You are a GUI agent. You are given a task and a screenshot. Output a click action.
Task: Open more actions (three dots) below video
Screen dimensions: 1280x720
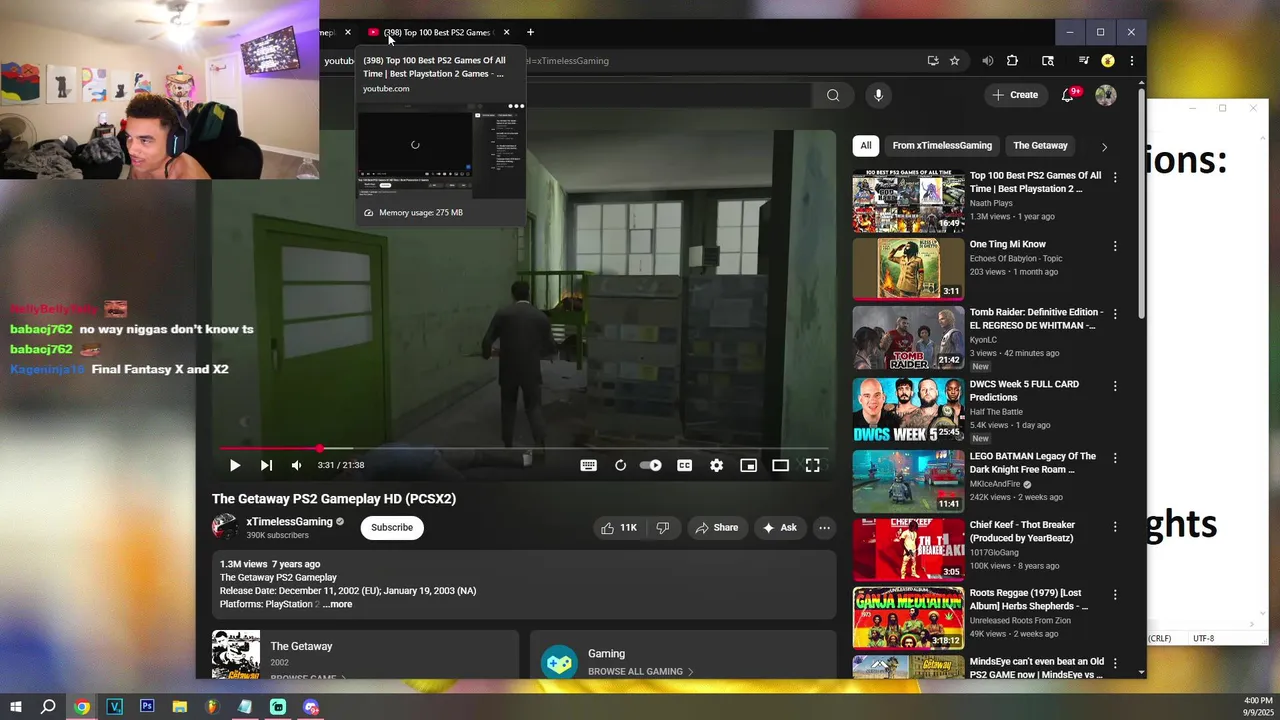(x=824, y=527)
